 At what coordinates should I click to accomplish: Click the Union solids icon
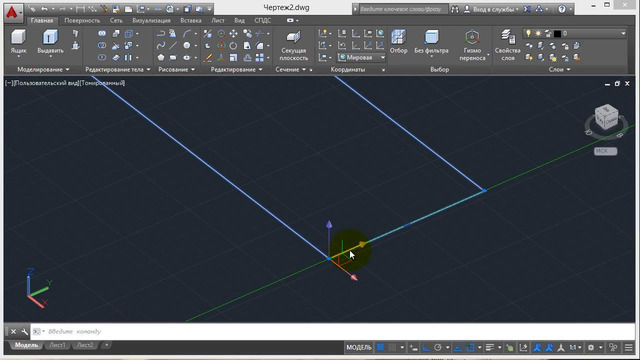[x=102, y=33]
